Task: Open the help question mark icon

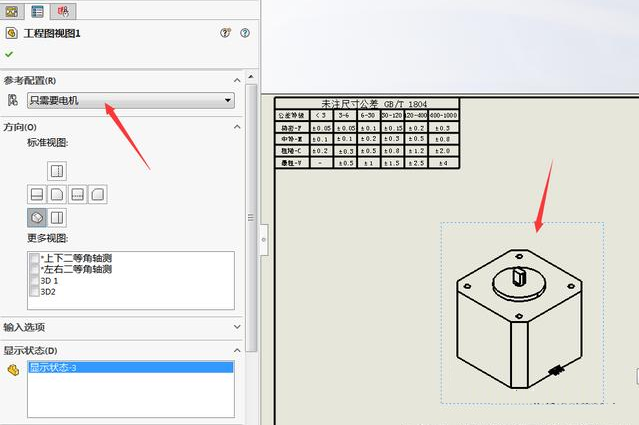Action: [245, 33]
